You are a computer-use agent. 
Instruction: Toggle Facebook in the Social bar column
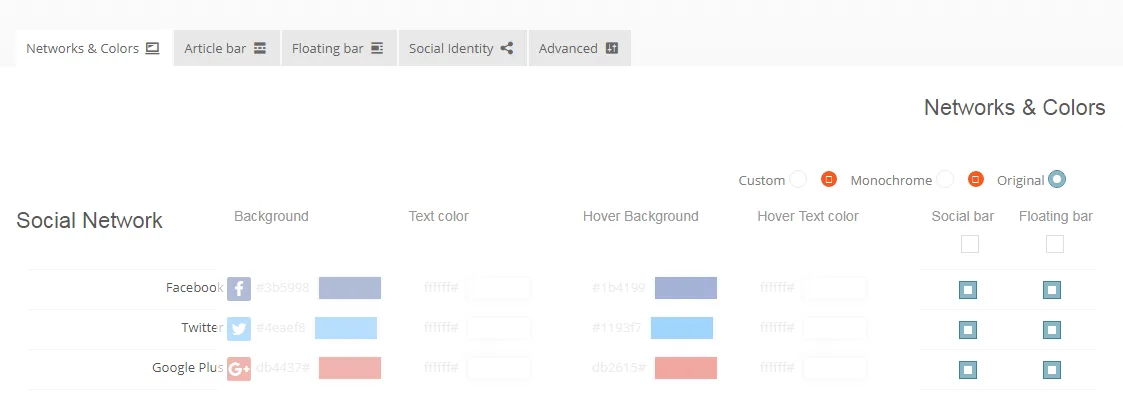tap(968, 290)
